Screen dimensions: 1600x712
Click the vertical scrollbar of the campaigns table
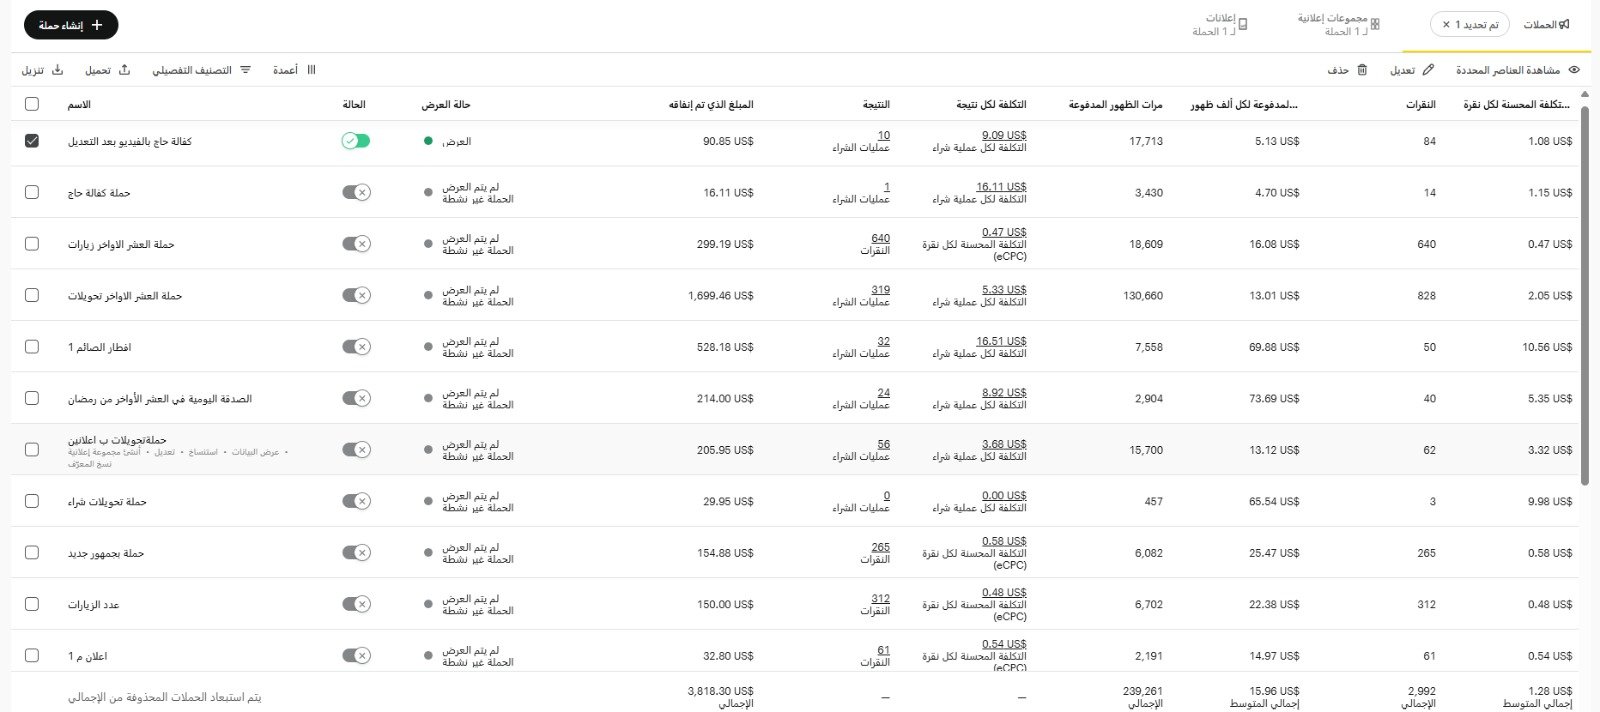pos(1585,300)
